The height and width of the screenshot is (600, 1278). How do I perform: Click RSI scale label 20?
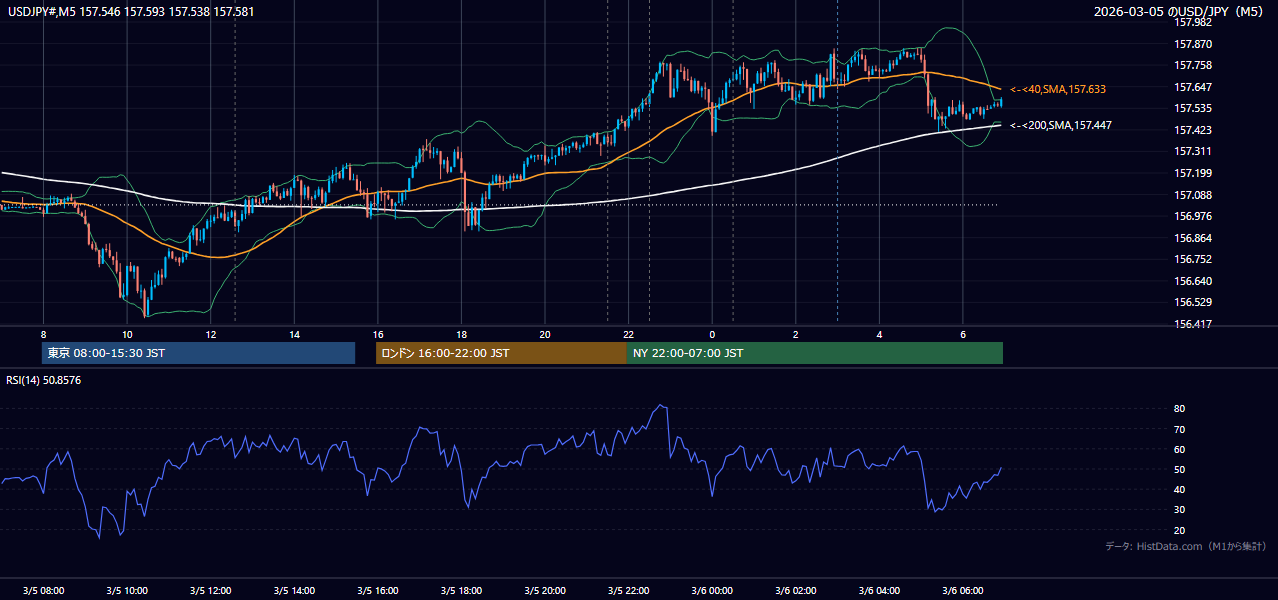(x=1179, y=530)
